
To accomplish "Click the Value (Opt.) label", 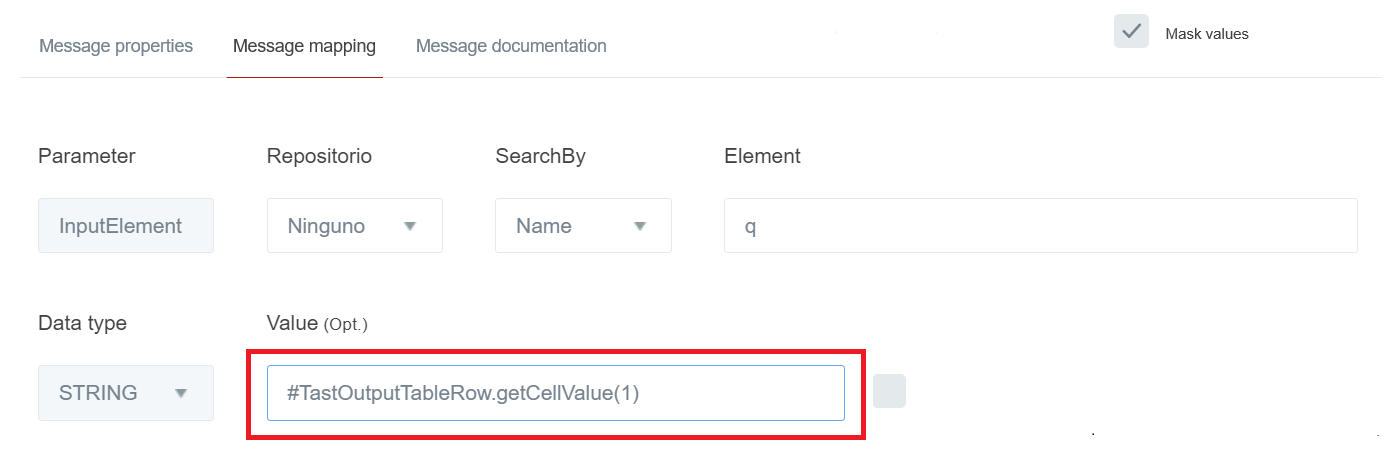I will coord(317,323).
